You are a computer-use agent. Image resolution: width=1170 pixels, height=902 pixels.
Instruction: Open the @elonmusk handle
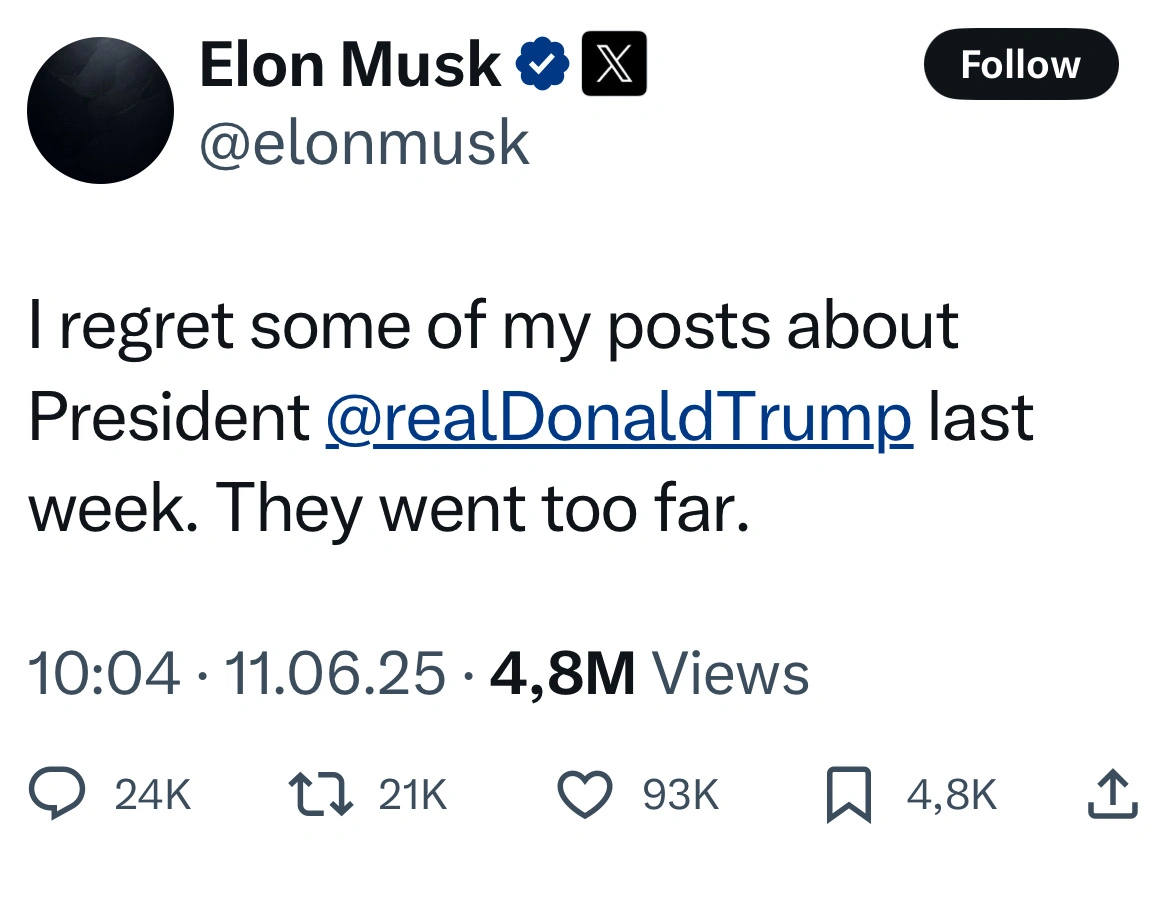point(364,142)
